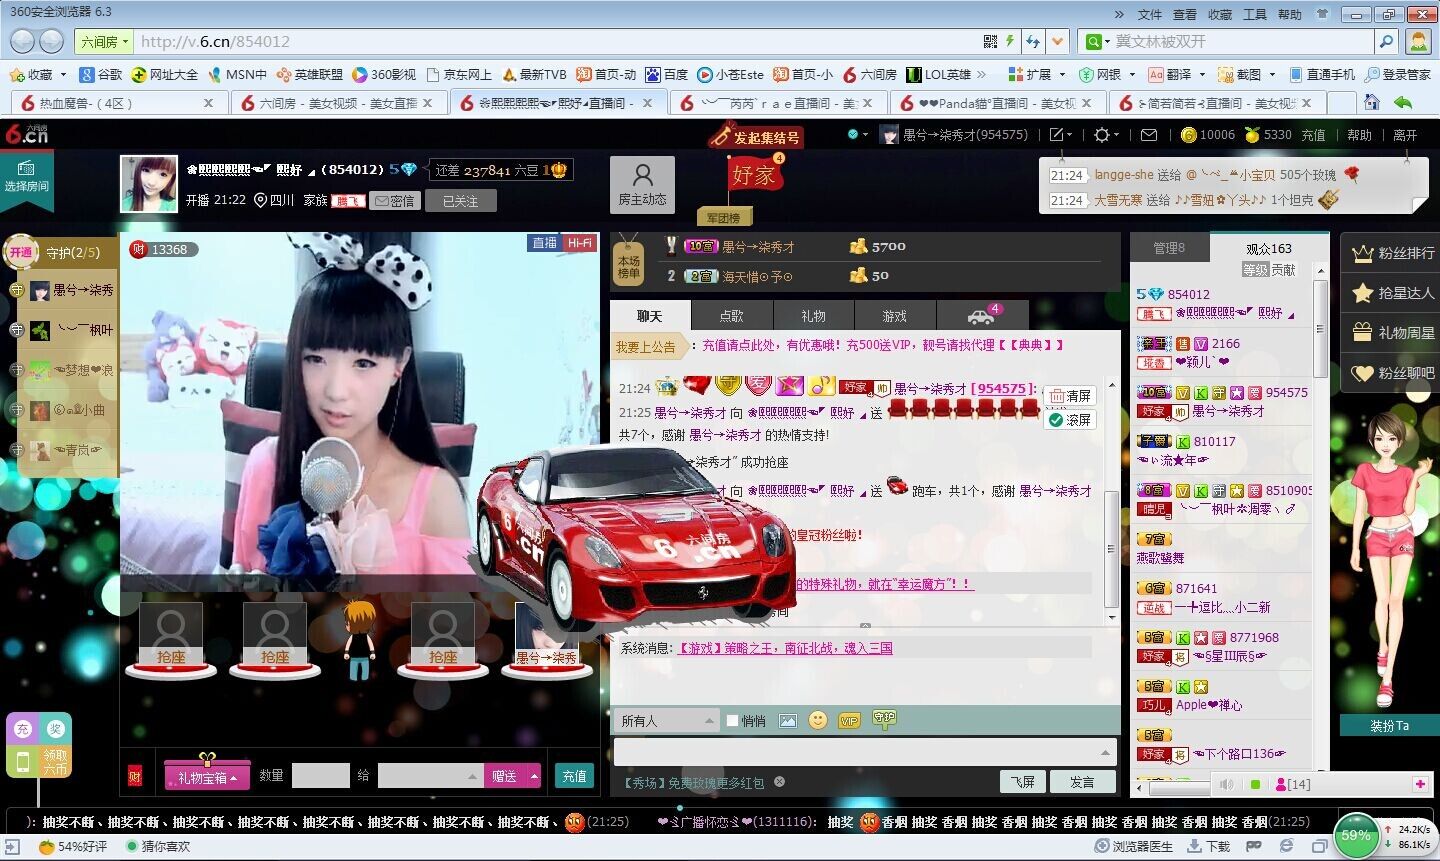Image resolution: width=1440 pixels, height=861 pixels.
Task: Click the 飞屏 fly-screen button
Action: [1023, 782]
